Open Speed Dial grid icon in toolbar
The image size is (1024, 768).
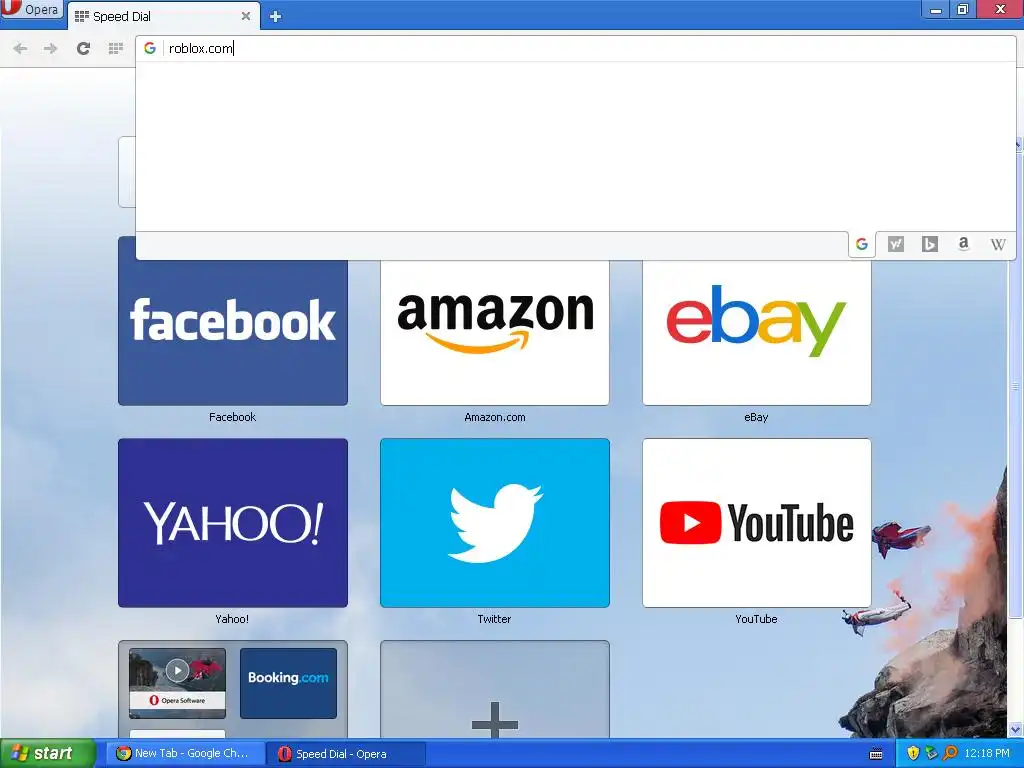click(116, 48)
